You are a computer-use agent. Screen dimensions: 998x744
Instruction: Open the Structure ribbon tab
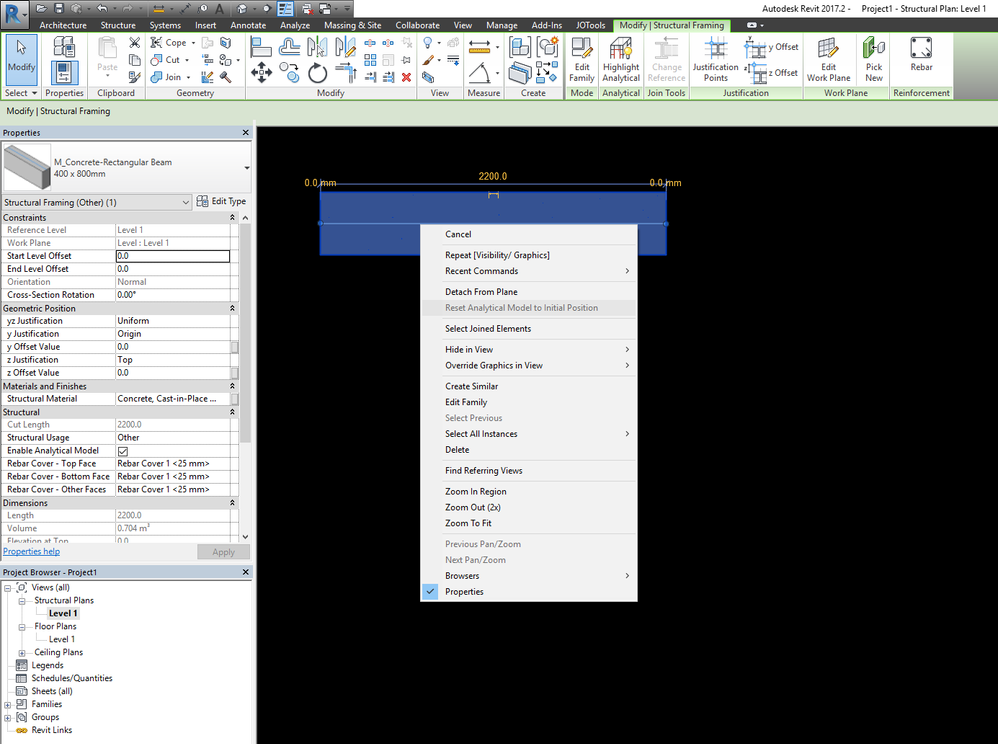point(118,25)
